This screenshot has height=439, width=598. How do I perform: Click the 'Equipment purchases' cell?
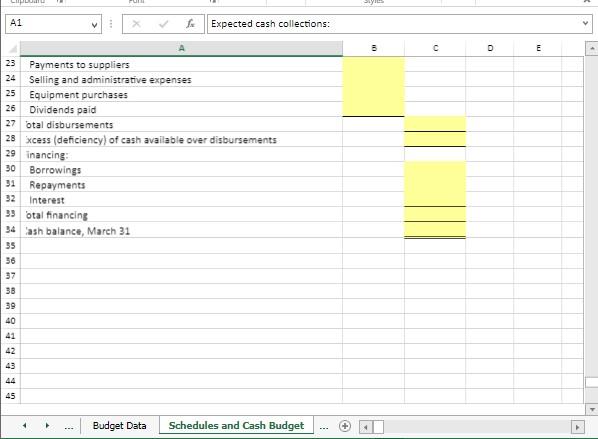182,95
